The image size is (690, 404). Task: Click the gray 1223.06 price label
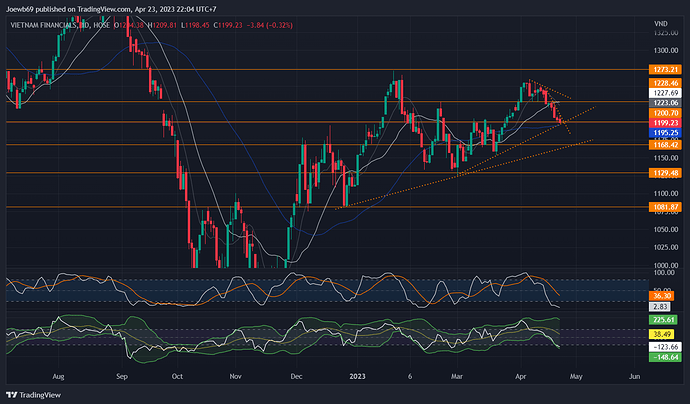(x=665, y=103)
